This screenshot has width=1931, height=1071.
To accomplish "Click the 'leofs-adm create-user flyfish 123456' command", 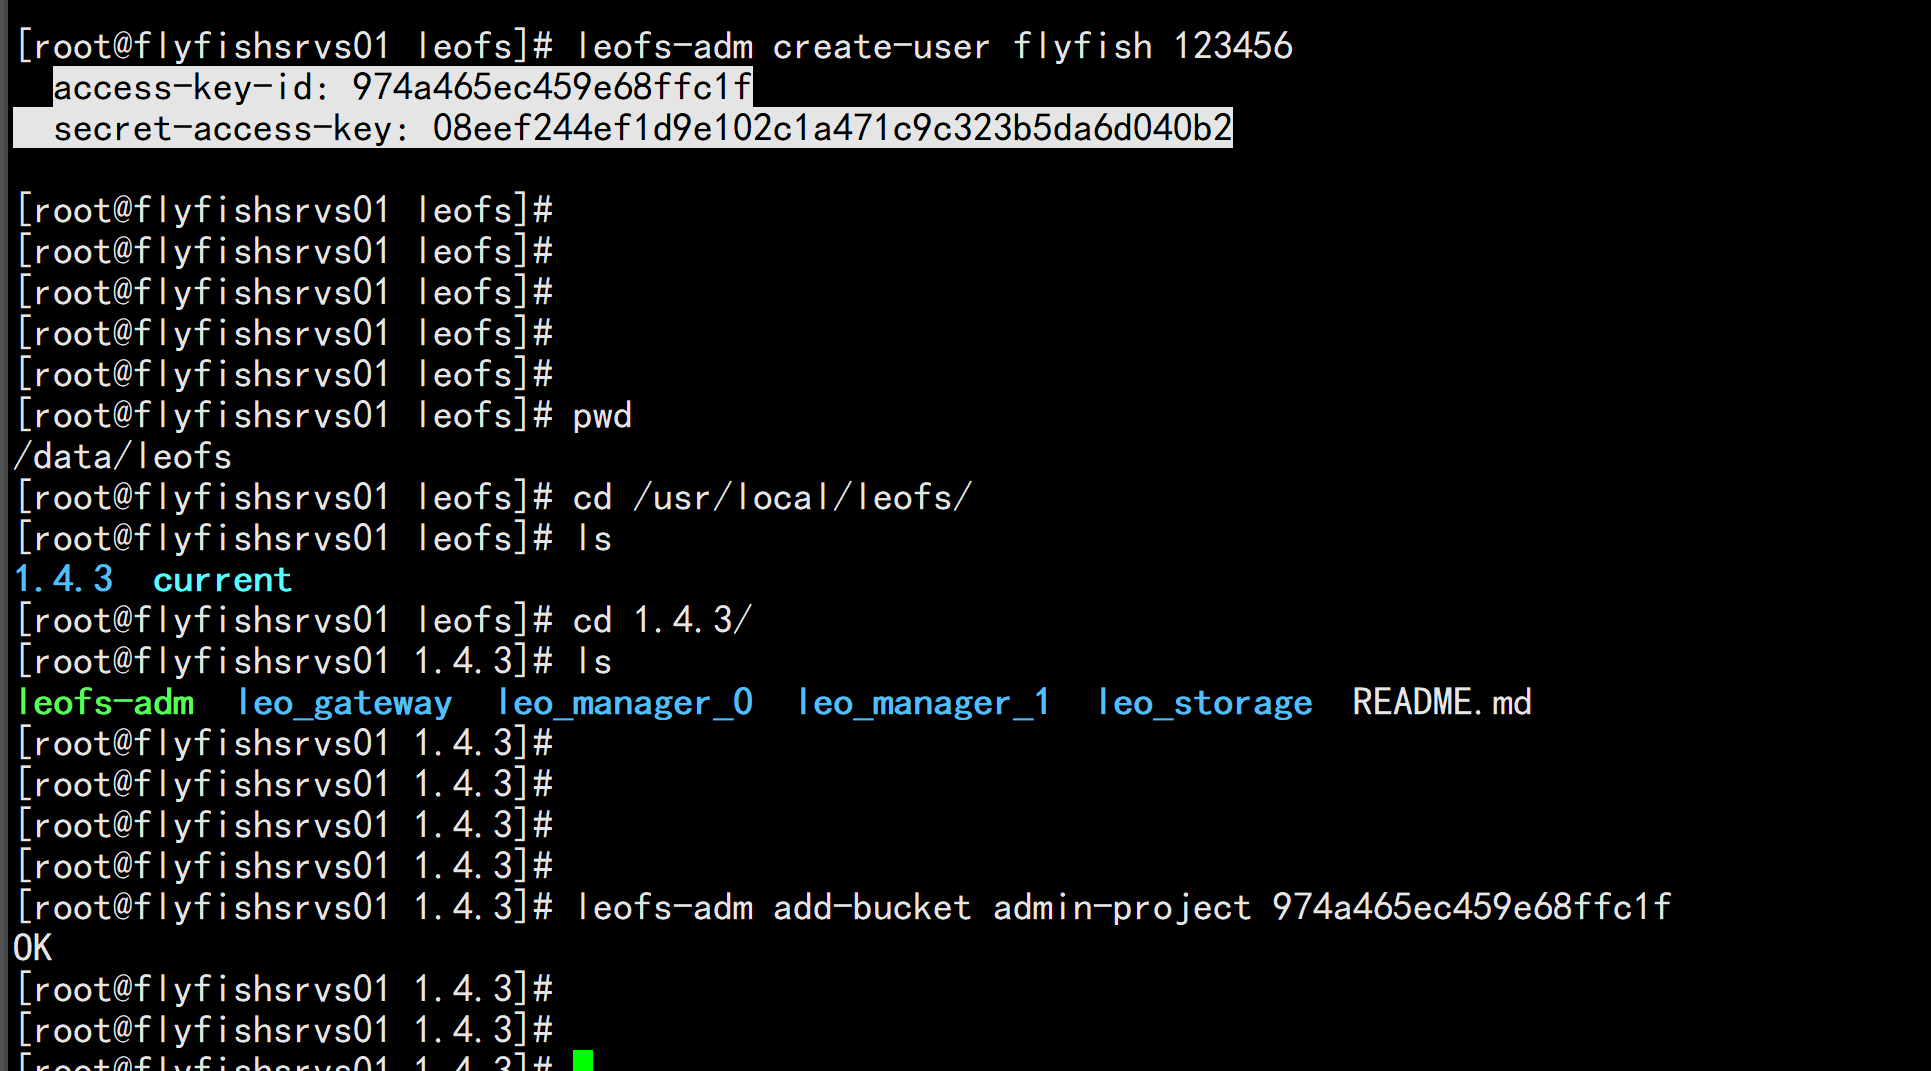I will pos(934,47).
